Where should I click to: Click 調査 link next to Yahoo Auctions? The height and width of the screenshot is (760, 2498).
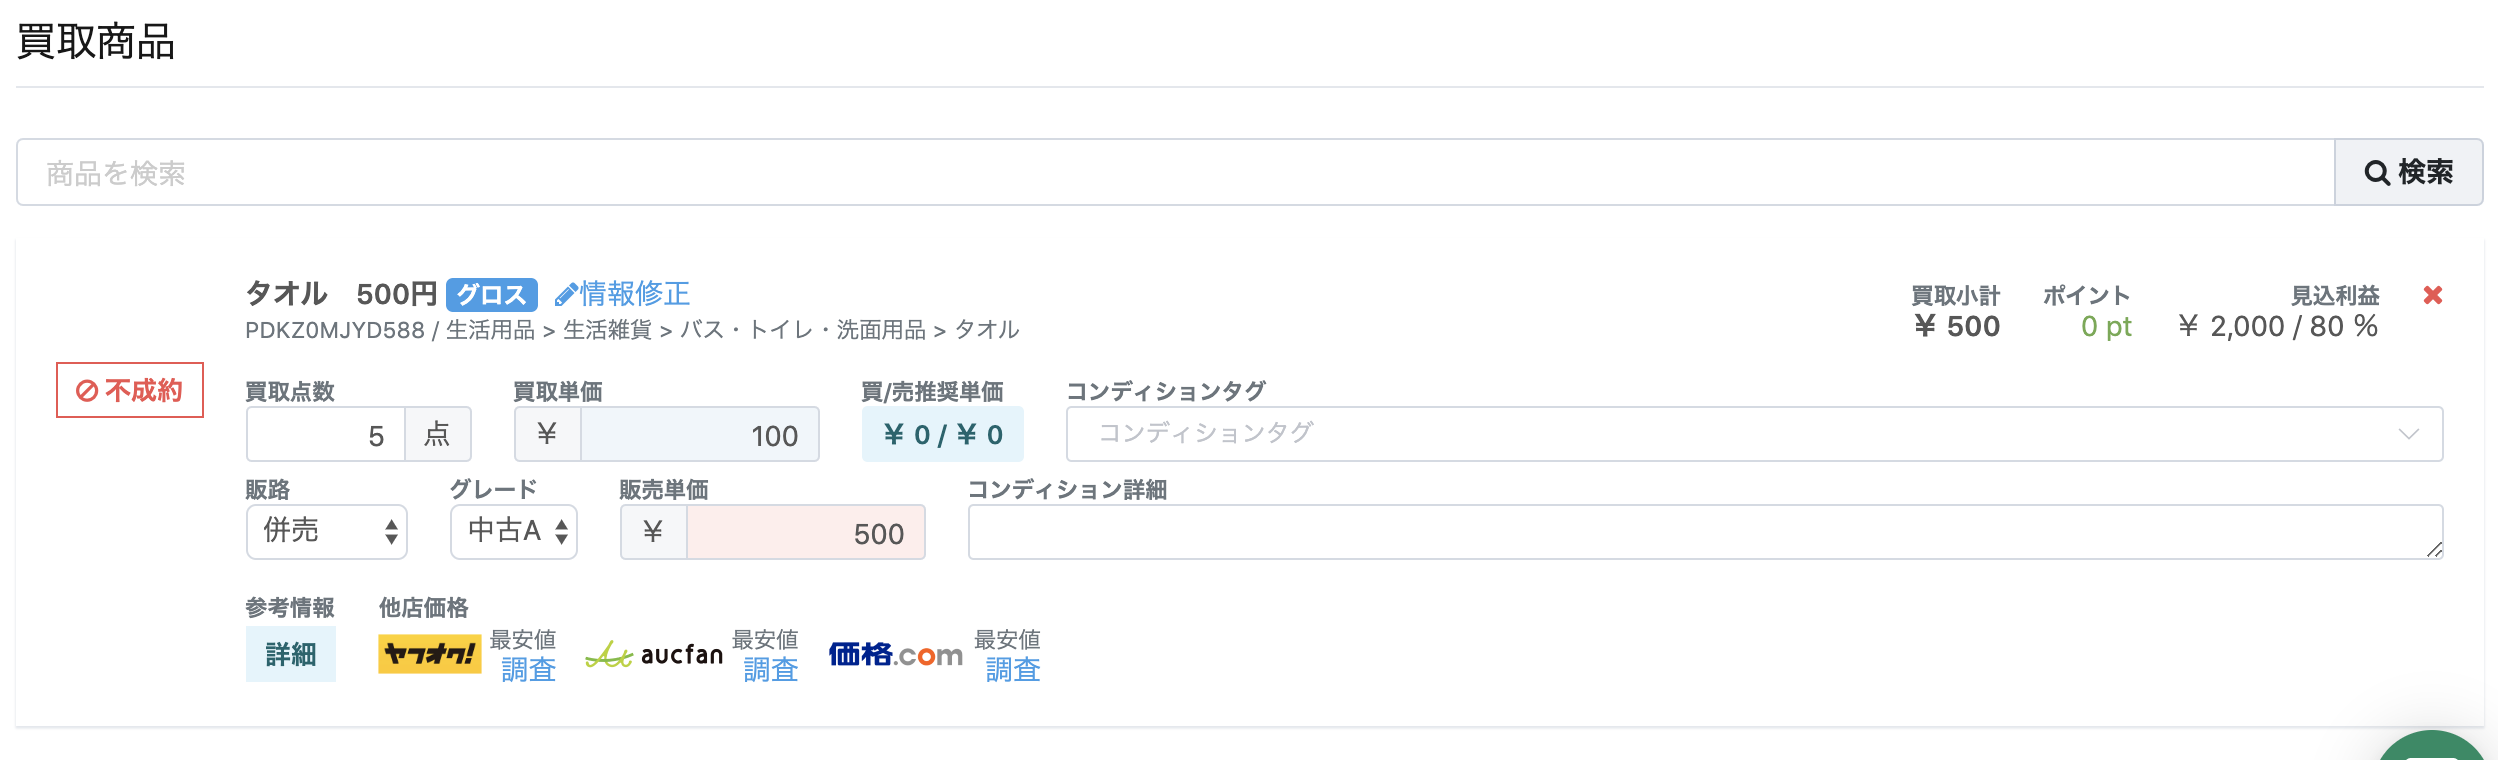pos(528,670)
